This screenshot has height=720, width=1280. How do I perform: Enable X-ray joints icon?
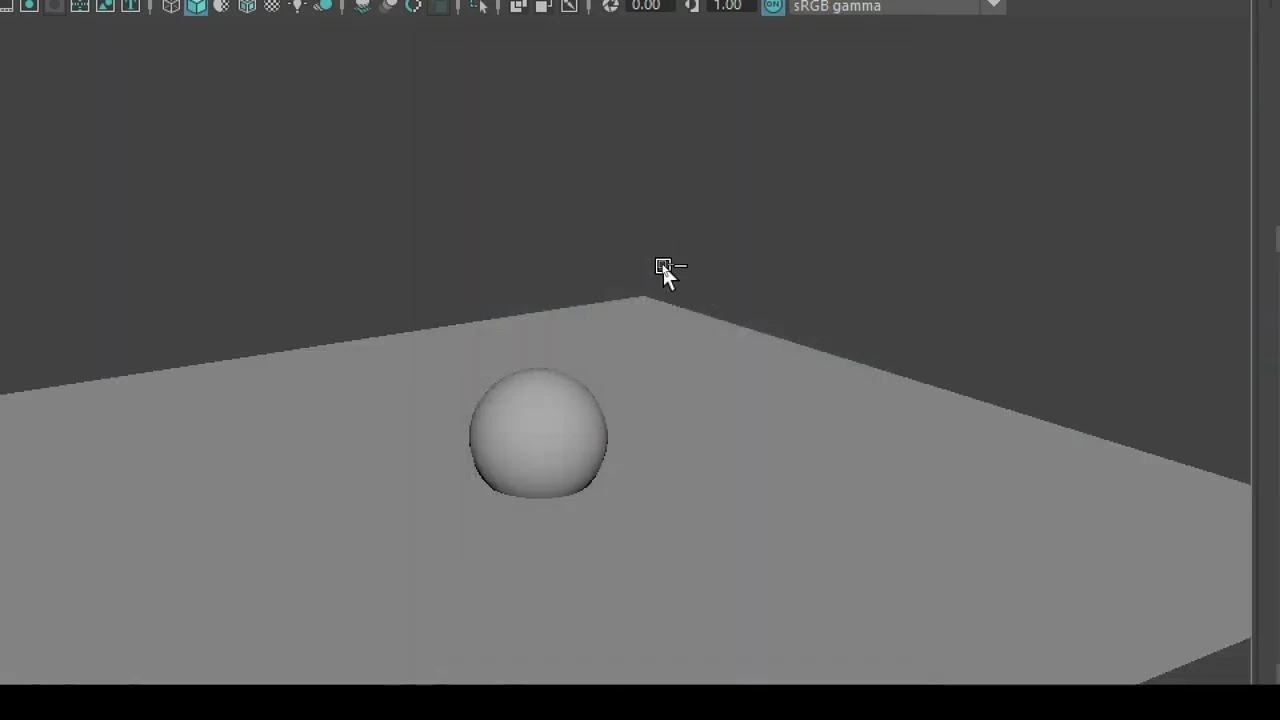(x=569, y=6)
